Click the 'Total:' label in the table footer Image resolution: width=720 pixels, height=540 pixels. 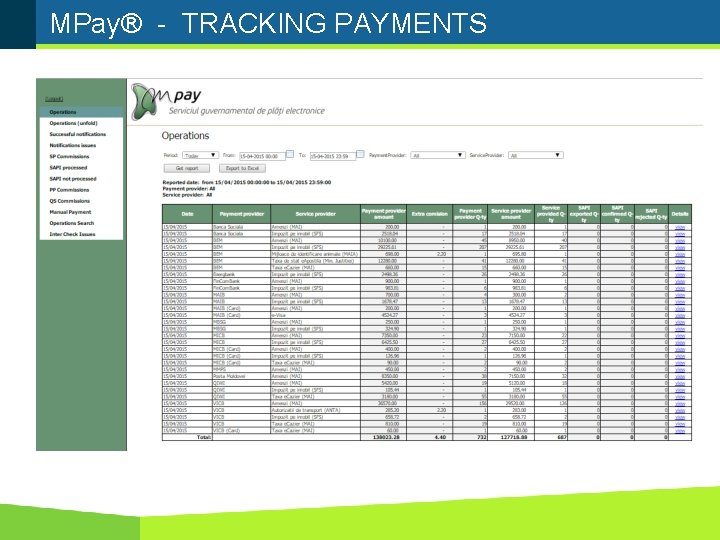[204, 438]
